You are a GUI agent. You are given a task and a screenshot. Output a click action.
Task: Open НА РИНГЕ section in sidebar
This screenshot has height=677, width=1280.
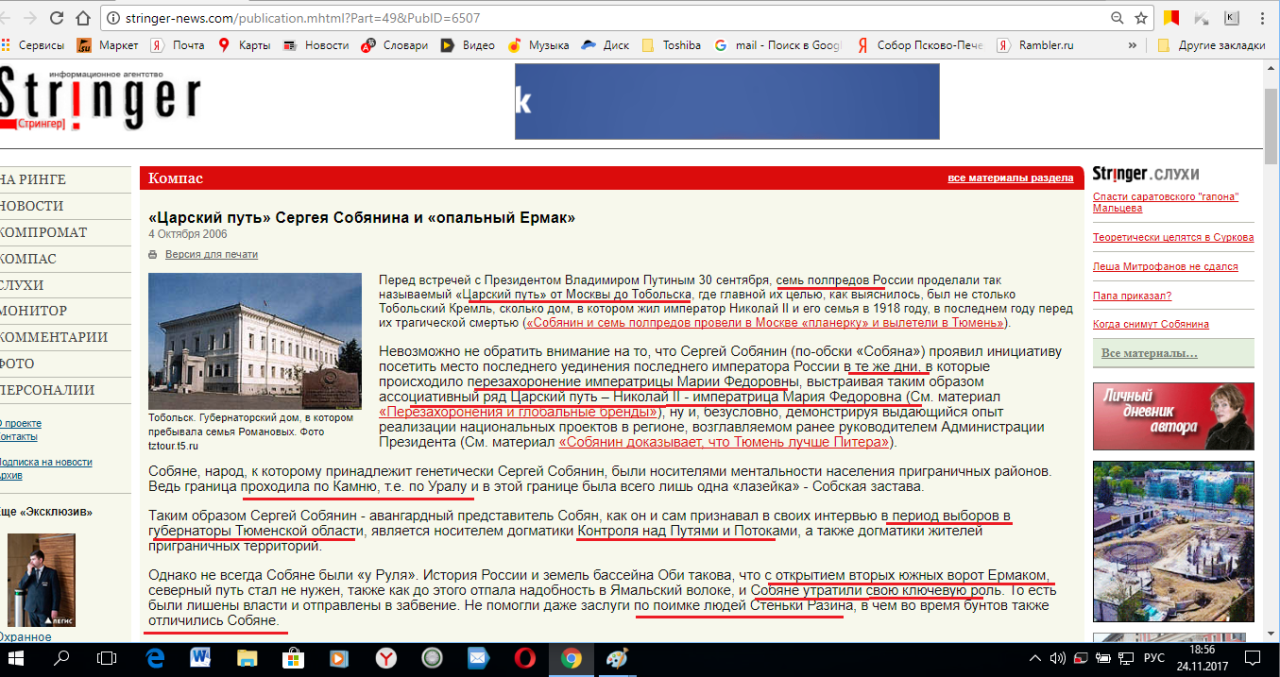click(34, 180)
